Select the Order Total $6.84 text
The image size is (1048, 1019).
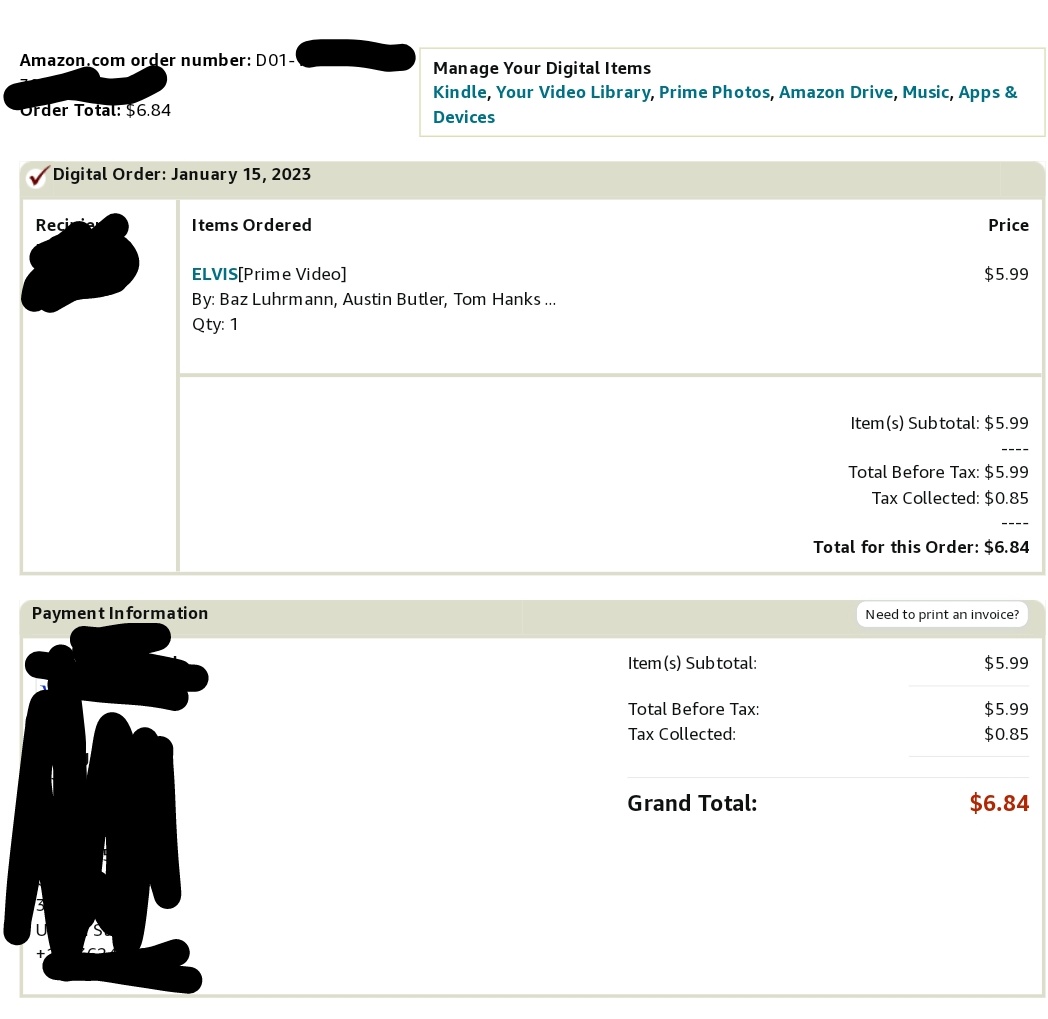(x=96, y=110)
